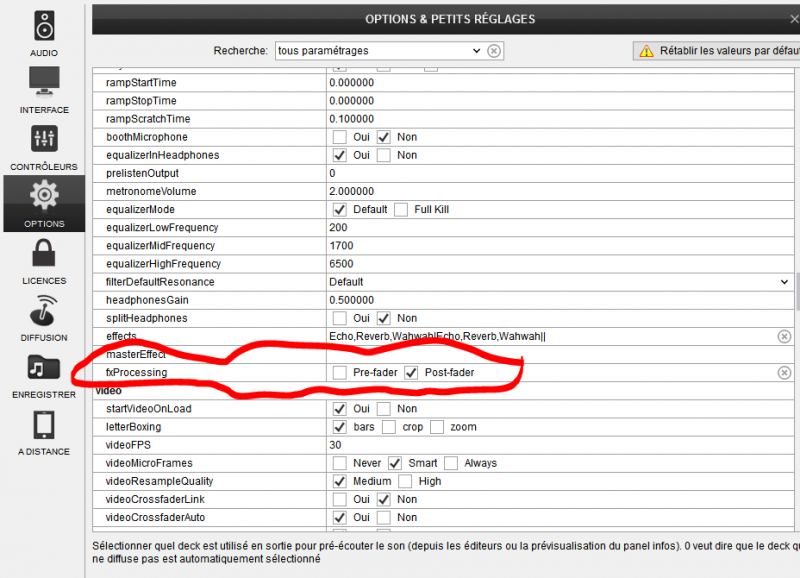Click Rétablir les valeurs par défaut button
The width and height of the screenshot is (800, 578).
pyautogui.click(x=716, y=51)
